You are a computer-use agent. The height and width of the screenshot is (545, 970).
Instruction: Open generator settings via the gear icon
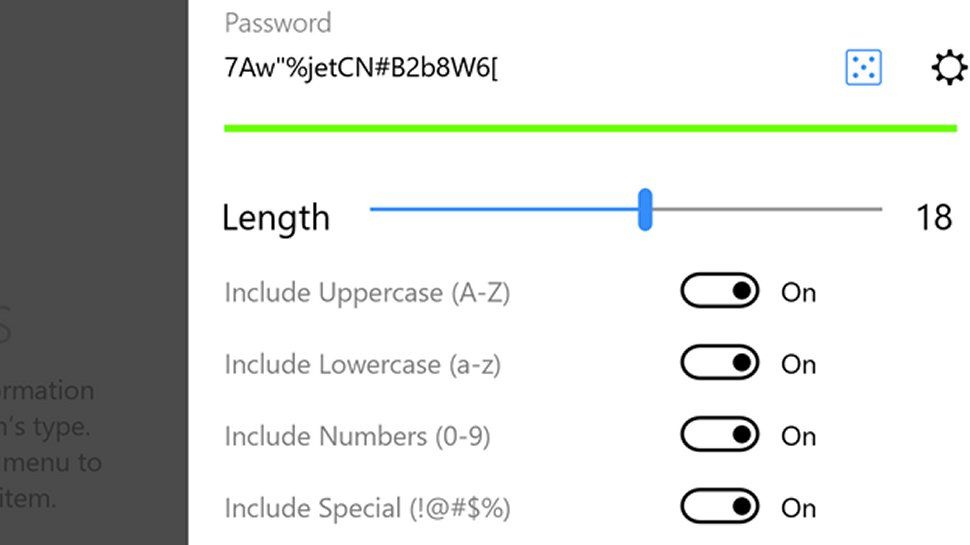coord(948,69)
